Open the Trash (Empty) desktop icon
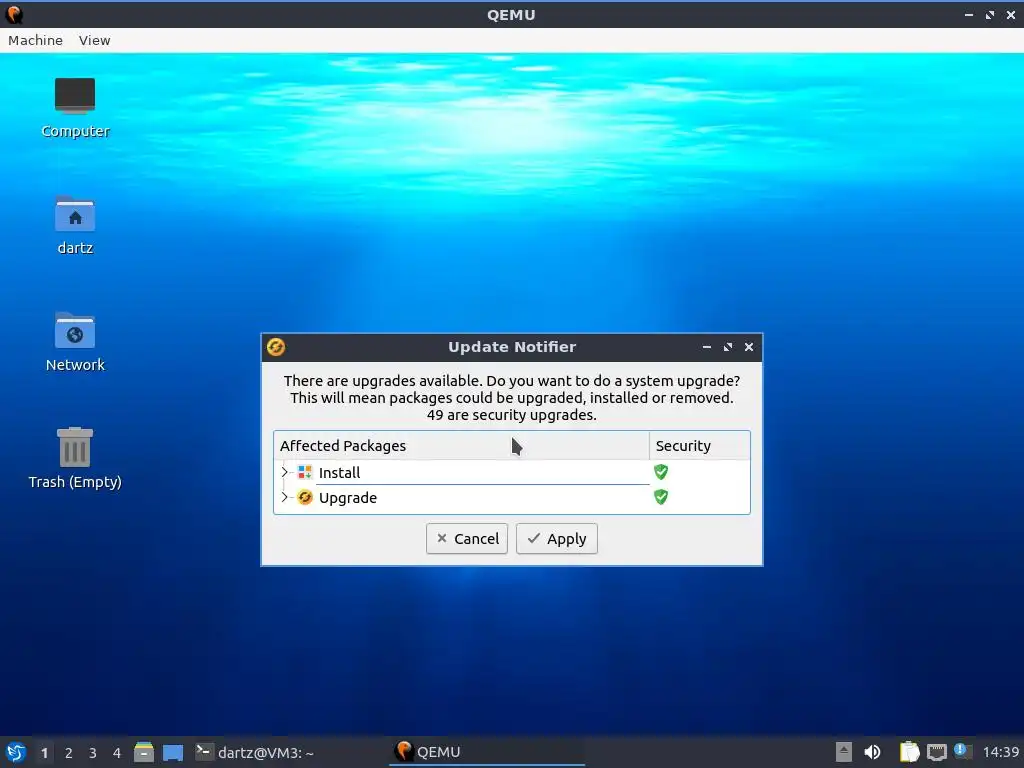 pyautogui.click(x=75, y=458)
